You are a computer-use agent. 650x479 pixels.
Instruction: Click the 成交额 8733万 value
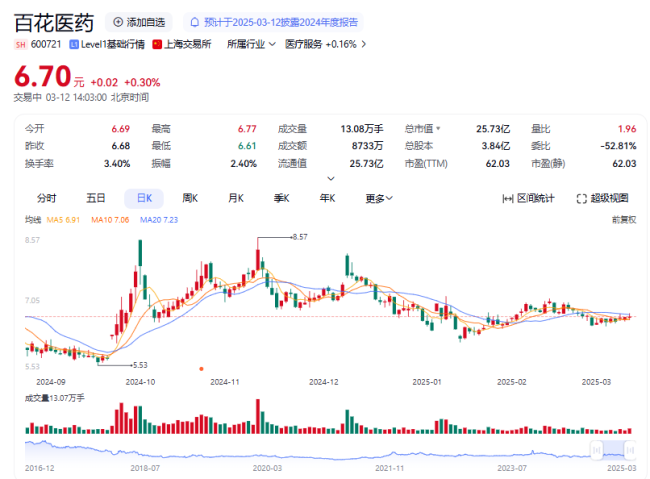[x=368, y=146]
